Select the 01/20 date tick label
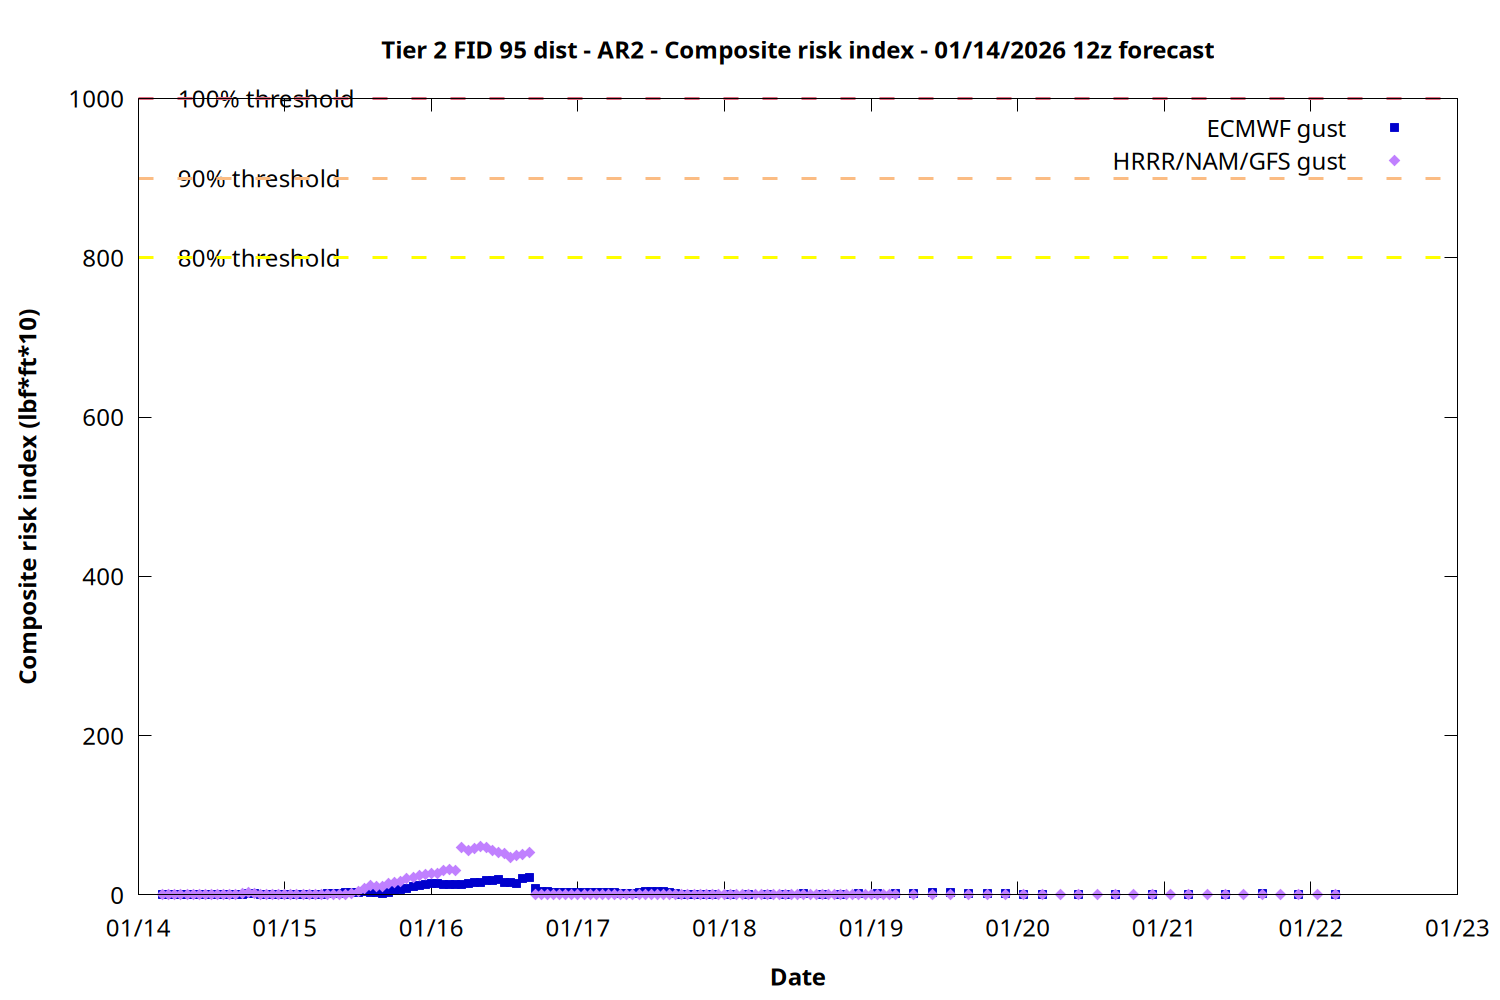This screenshot has width=1500, height=1000. [x=1017, y=929]
